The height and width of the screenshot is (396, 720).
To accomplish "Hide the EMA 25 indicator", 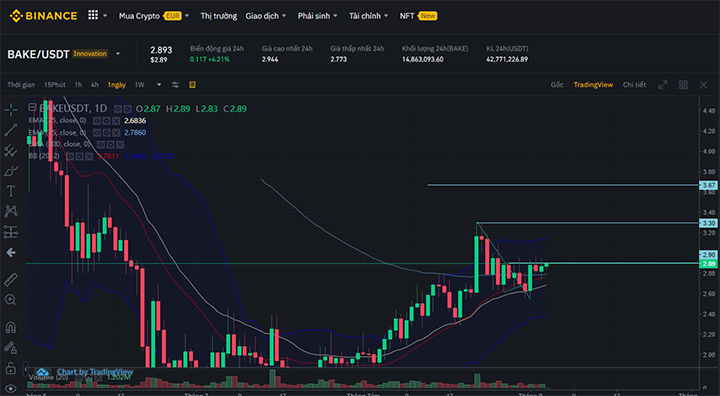I will (x=97, y=121).
